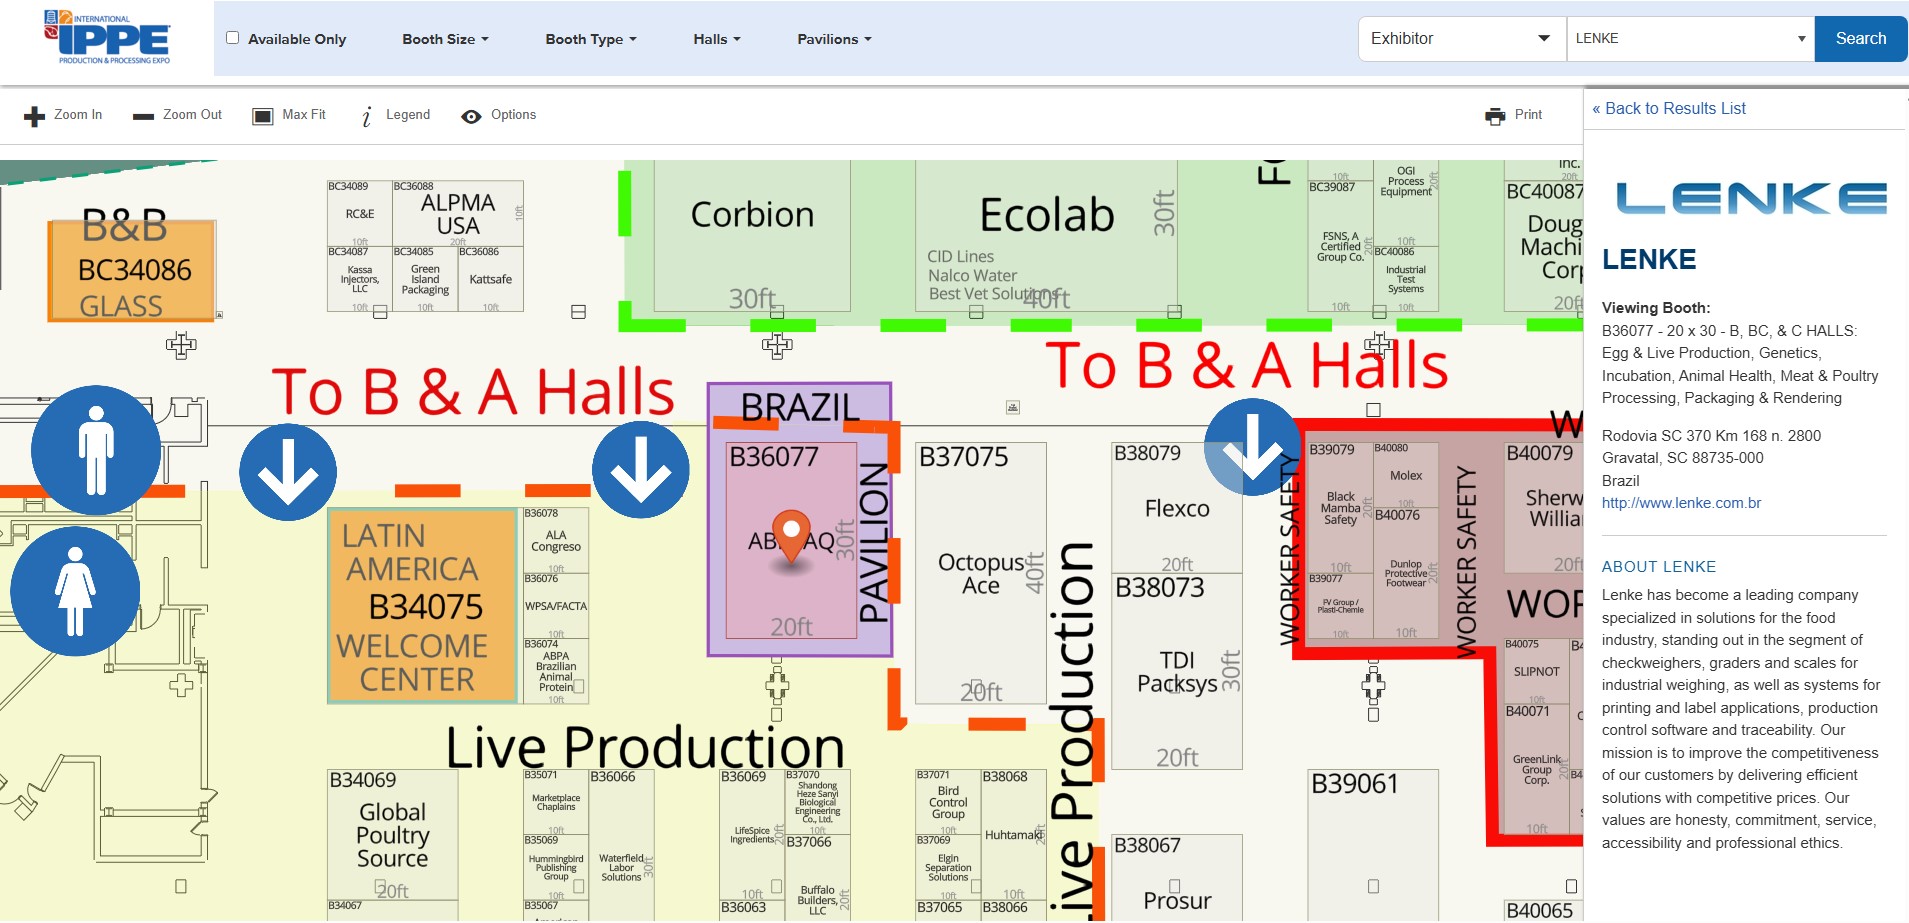Open the Halls filter menu
The width and height of the screenshot is (1909, 923).
click(716, 39)
